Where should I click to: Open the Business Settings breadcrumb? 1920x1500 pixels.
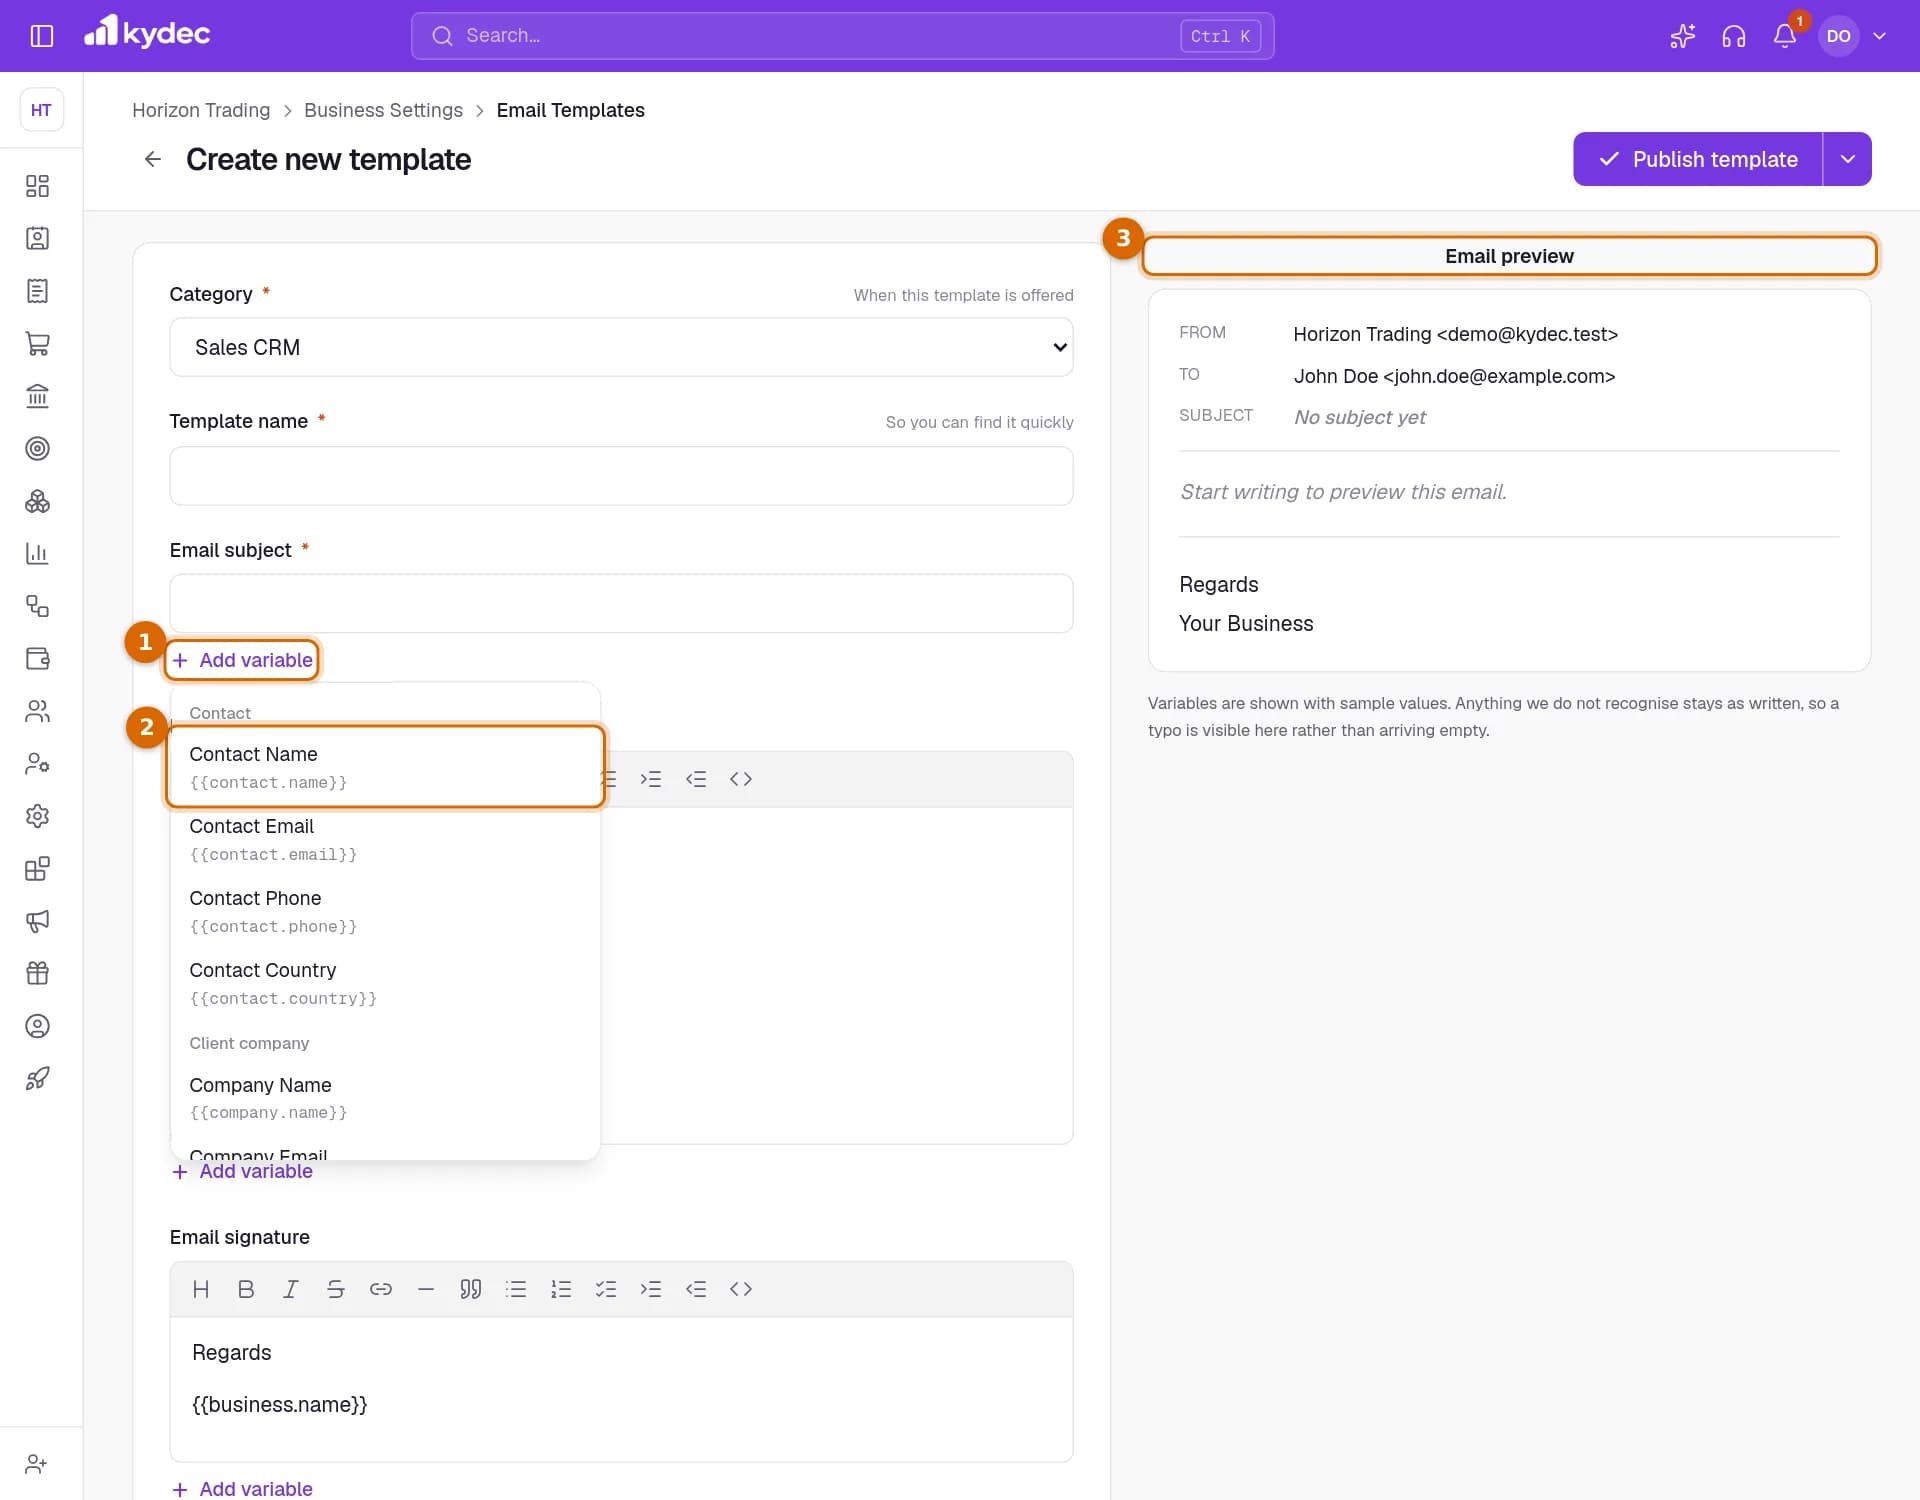pos(383,110)
